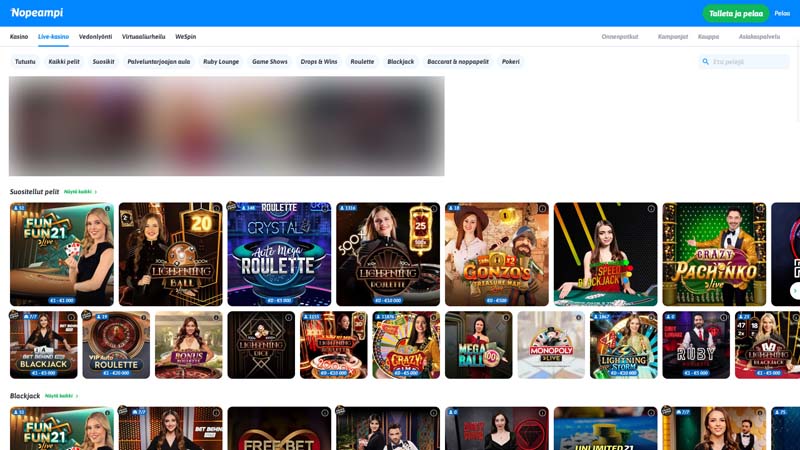Launch Ruby Roulette game thumbnail
This screenshot has width=800, height=450.
tap(696, 345)
